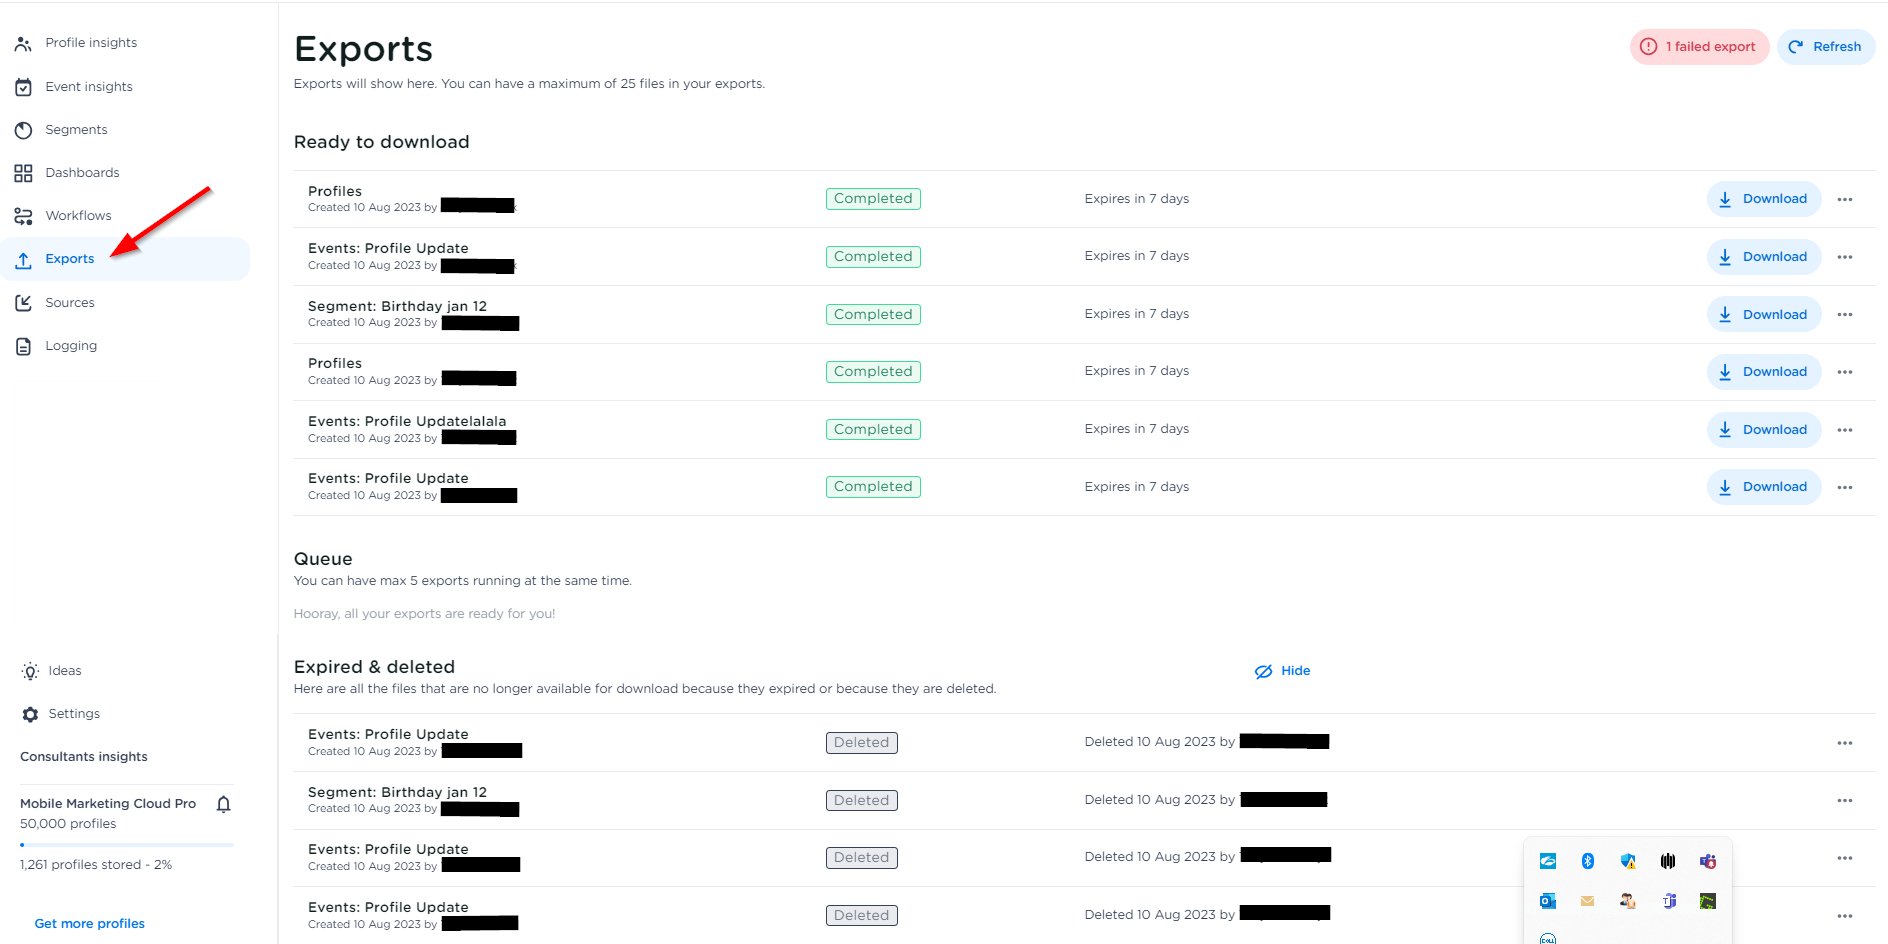The image size is (1888, 944).
Task: Refresh the exports list
Action: [x=1826, y=47]
